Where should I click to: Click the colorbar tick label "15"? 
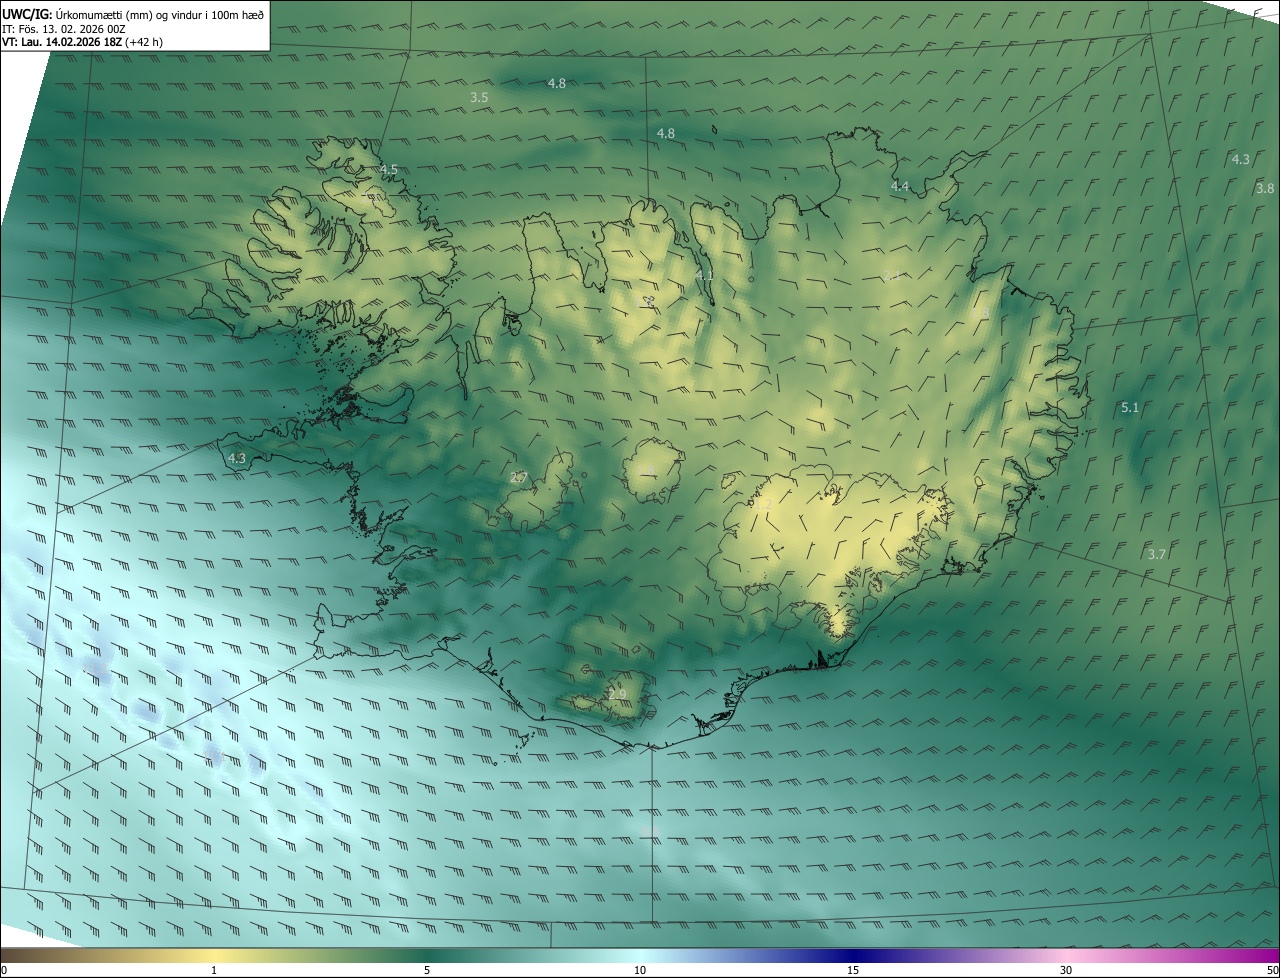[x=853, y=970]
